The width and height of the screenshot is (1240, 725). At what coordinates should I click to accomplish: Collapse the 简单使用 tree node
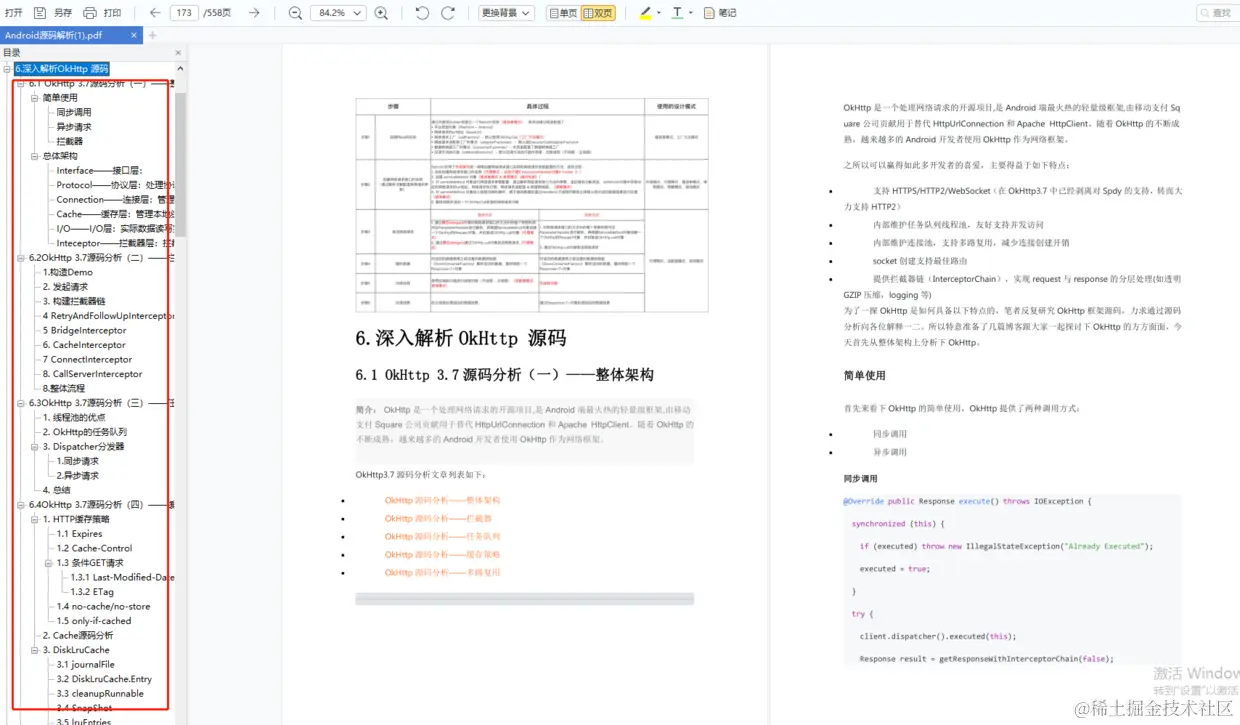tap(35, 98)
